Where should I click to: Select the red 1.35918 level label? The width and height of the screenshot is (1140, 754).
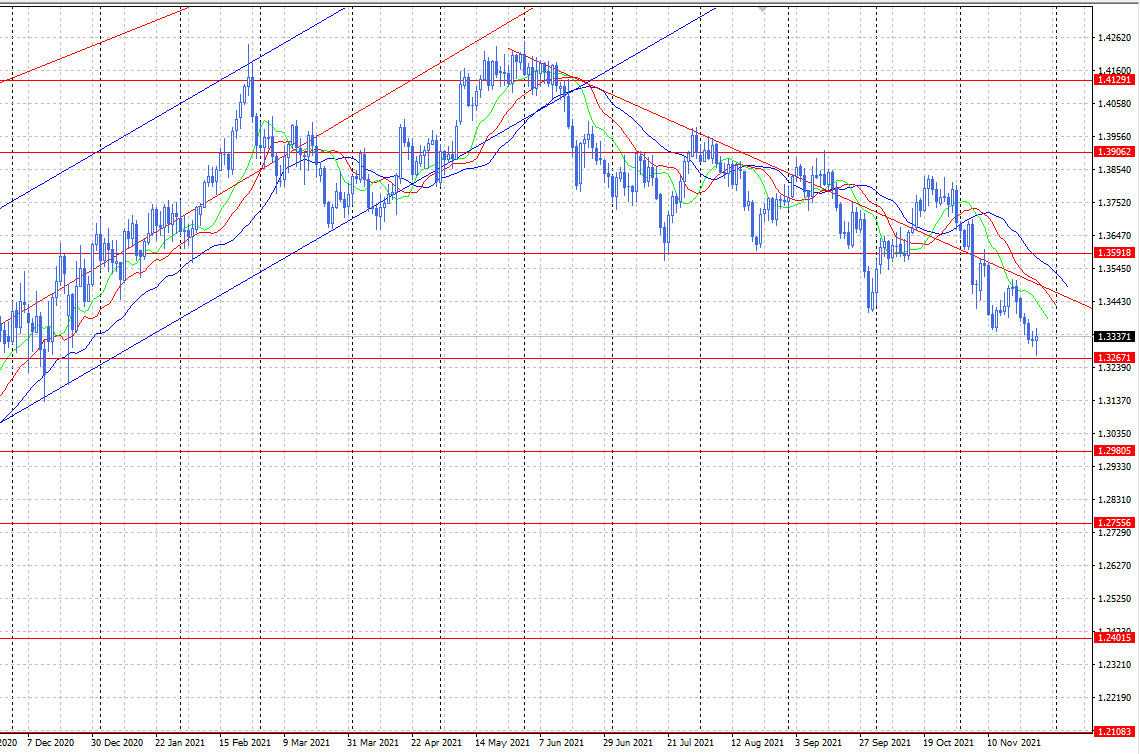[1114, 253]
